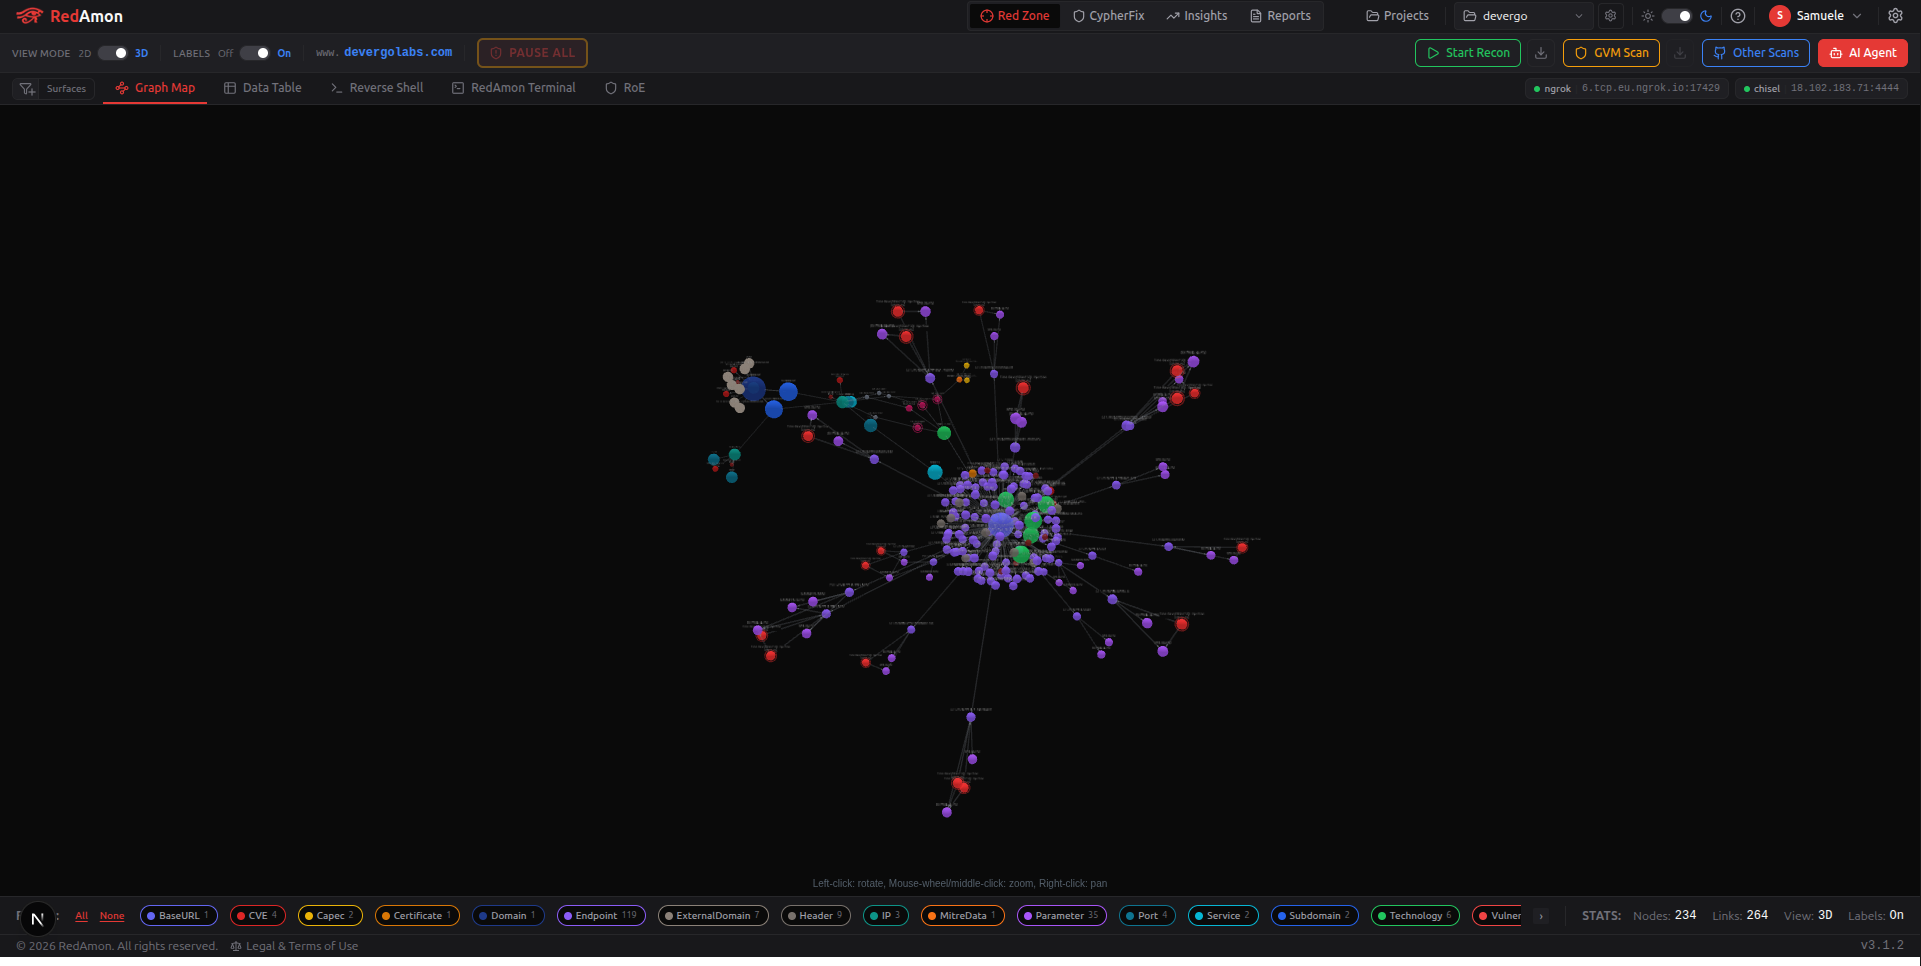Toggle the Subdomain node type filter
Screen dimensions: 1921x966
click(x=1314, y=916)
